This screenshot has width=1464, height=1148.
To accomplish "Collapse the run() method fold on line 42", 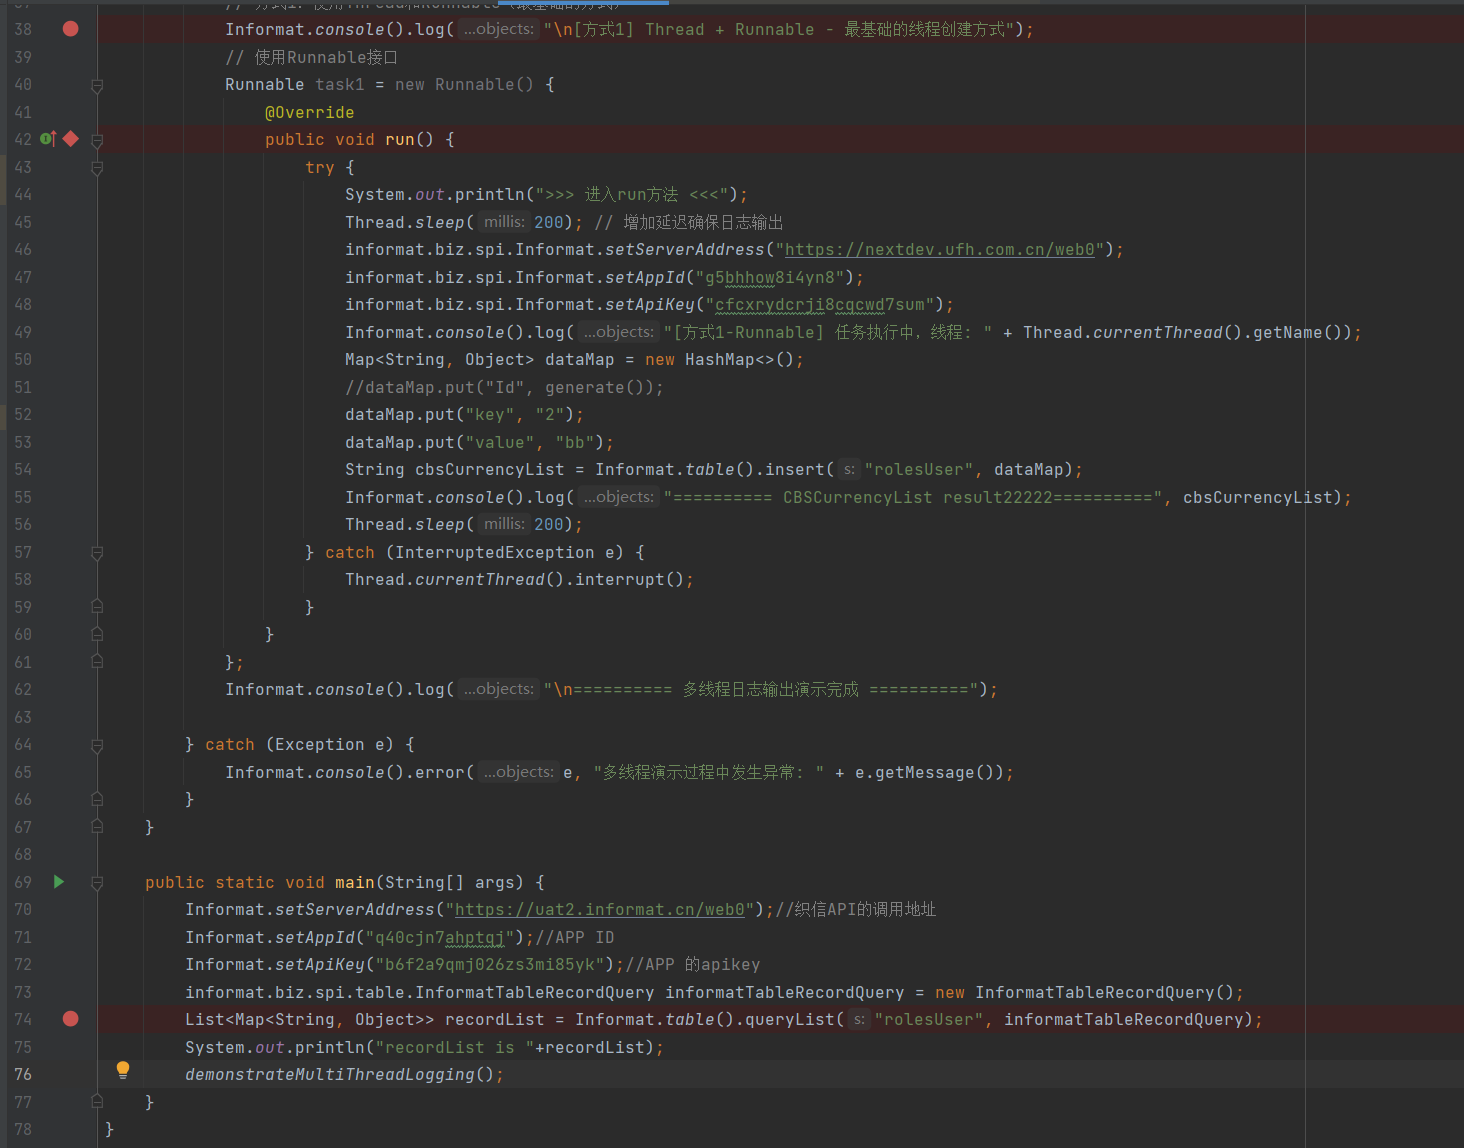I will 97,139.
